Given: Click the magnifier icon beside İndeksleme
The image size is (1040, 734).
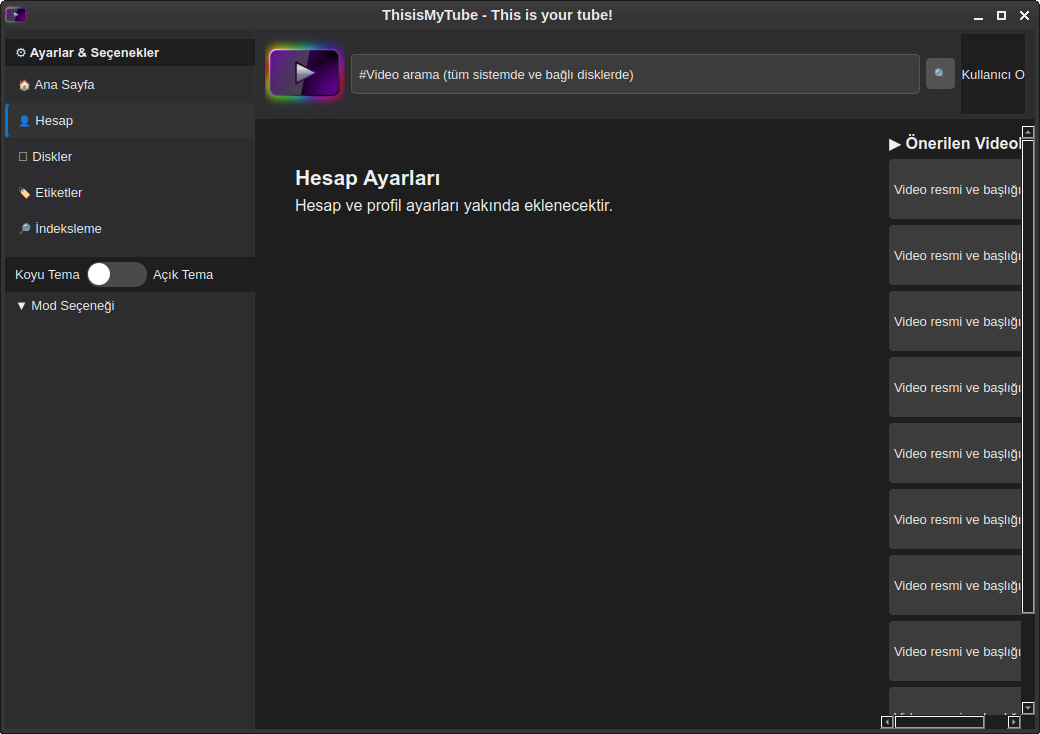Looking at the screenshot, I should 24,229.
